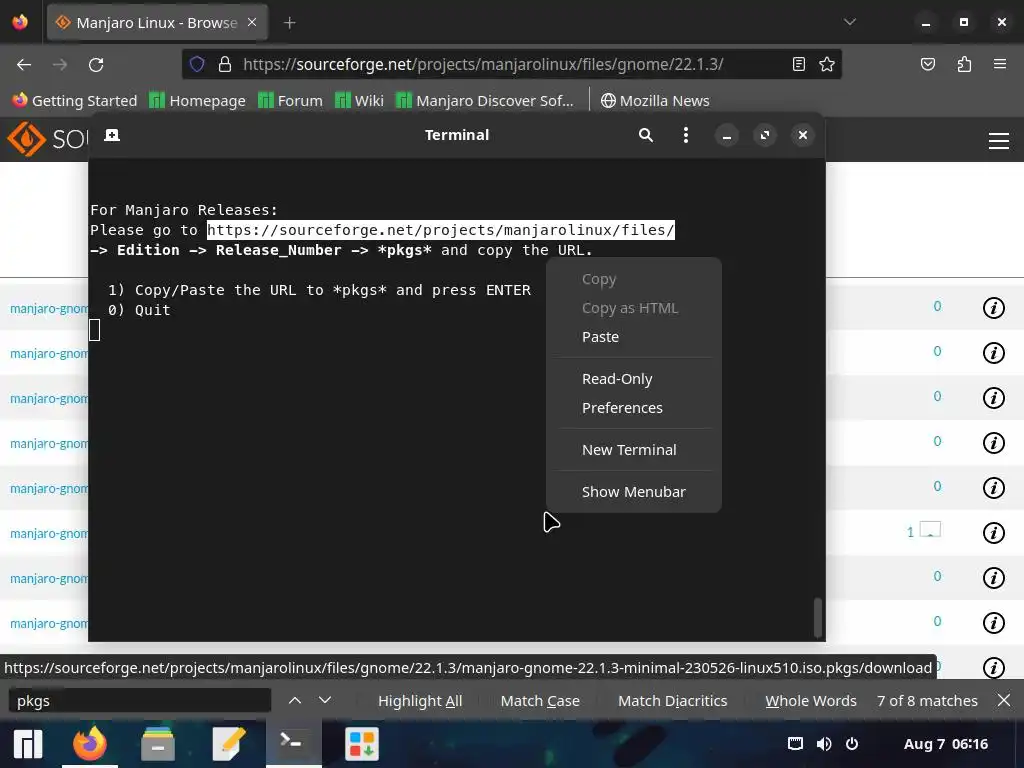
Task: Open the Forum bookmark
Action: 291,101
